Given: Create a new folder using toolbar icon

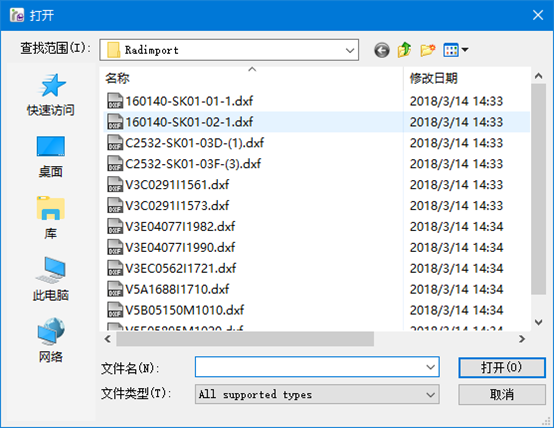Looking at the screenshot, I should pyautogui.click(x=428, y=50).
